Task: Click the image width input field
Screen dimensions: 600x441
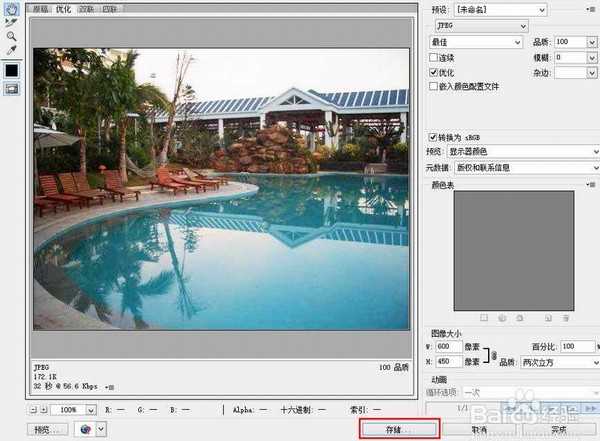Action: [x=451, y=346]
